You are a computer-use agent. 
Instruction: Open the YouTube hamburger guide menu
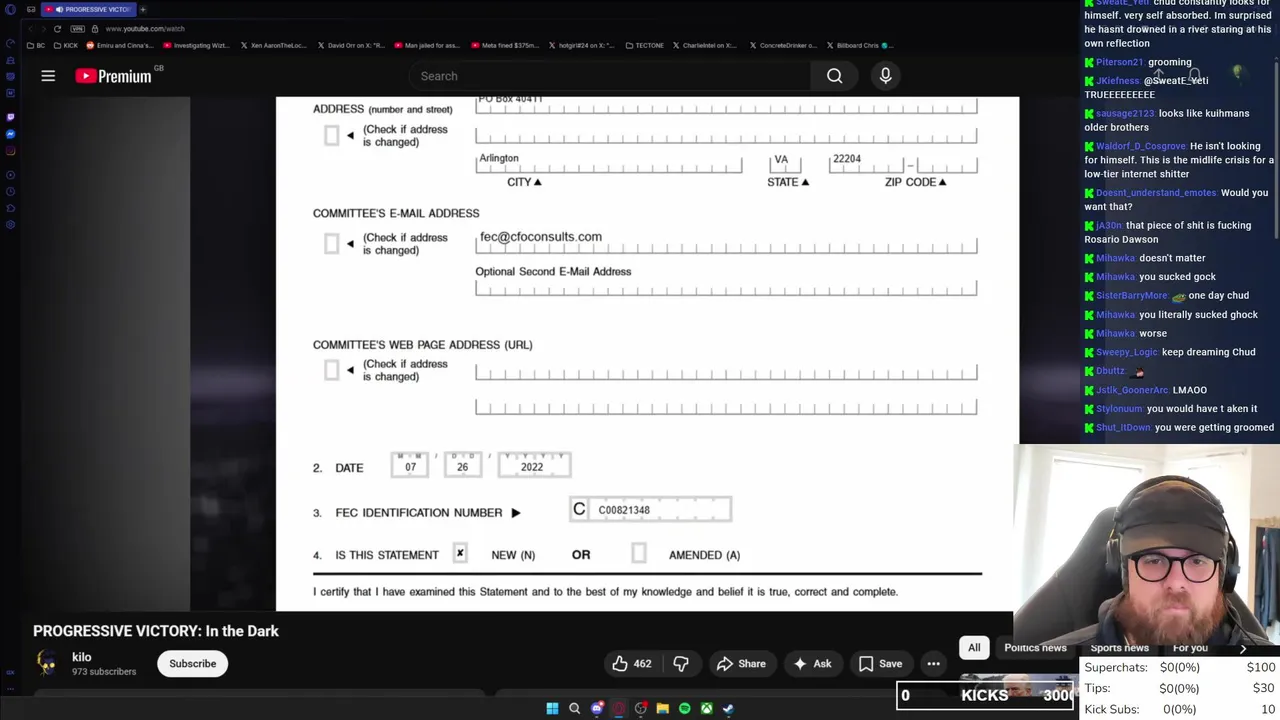pos(48,76)
